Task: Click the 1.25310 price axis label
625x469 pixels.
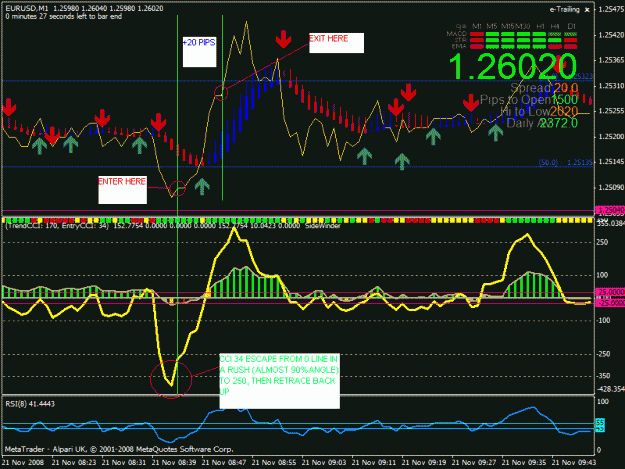Action: pyautogui.click(x=610, y=86)
